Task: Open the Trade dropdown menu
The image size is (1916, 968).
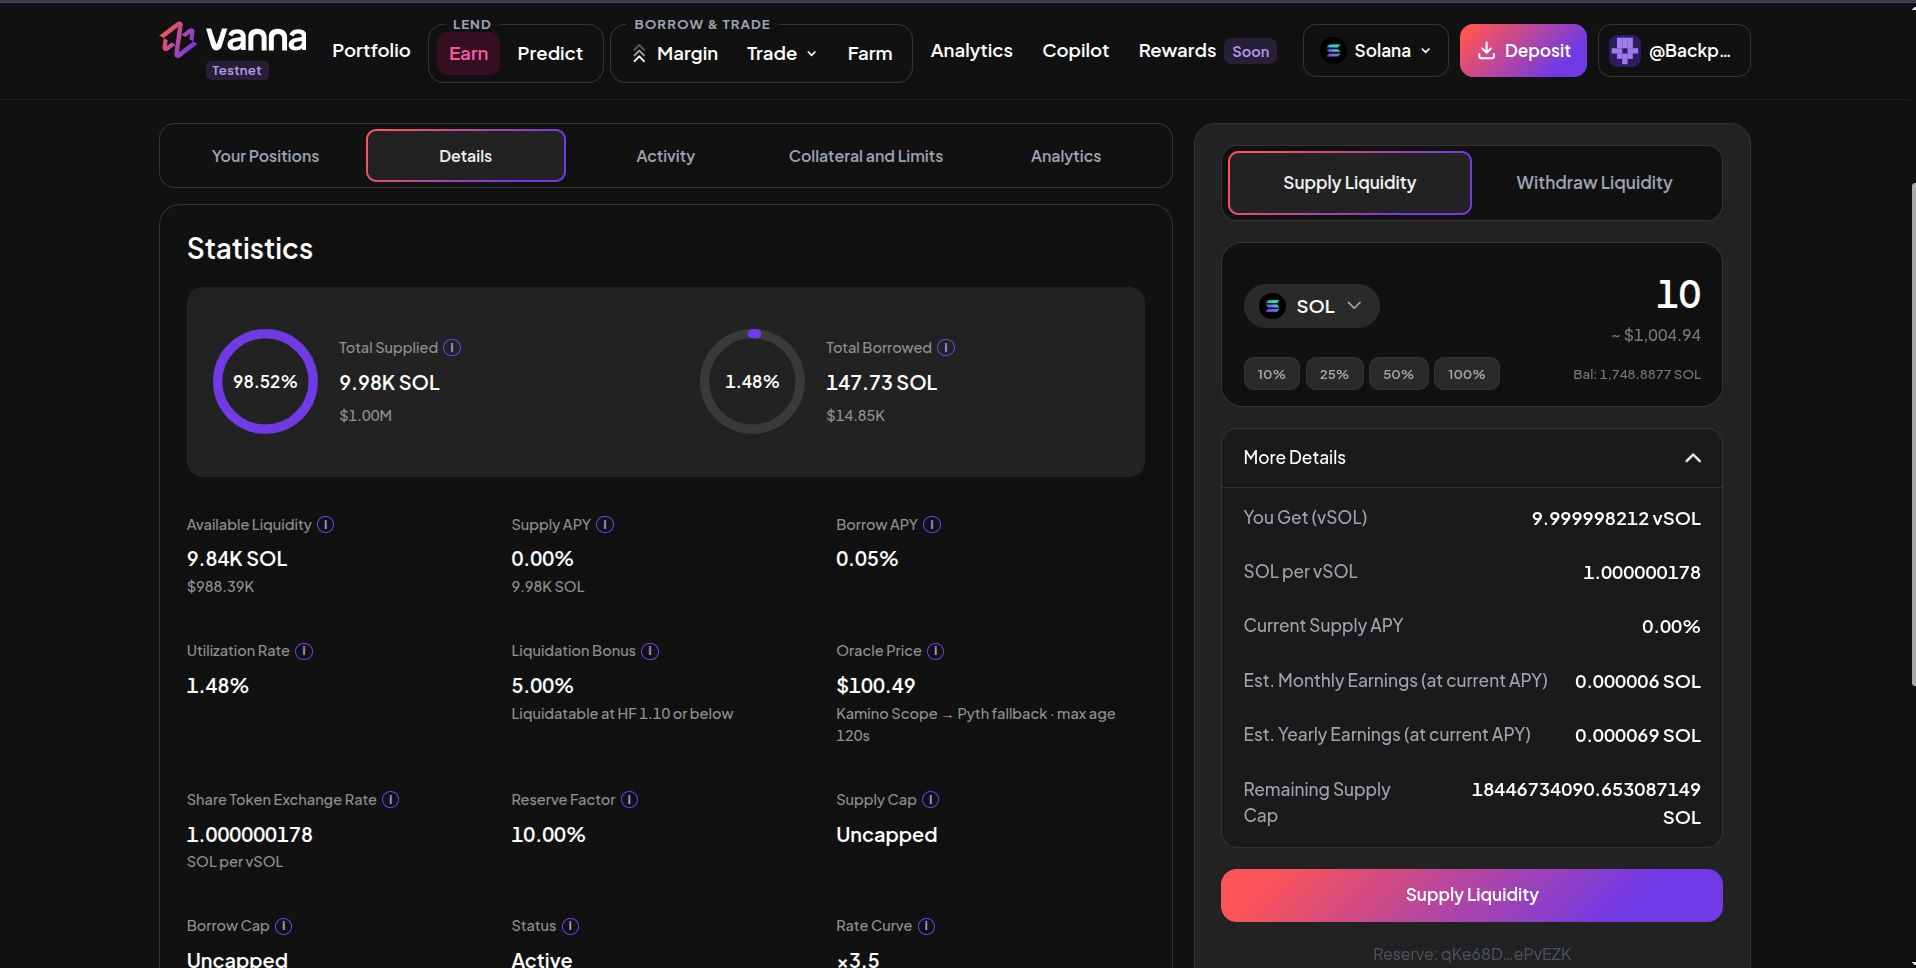Action: click(x=782, y=54)
